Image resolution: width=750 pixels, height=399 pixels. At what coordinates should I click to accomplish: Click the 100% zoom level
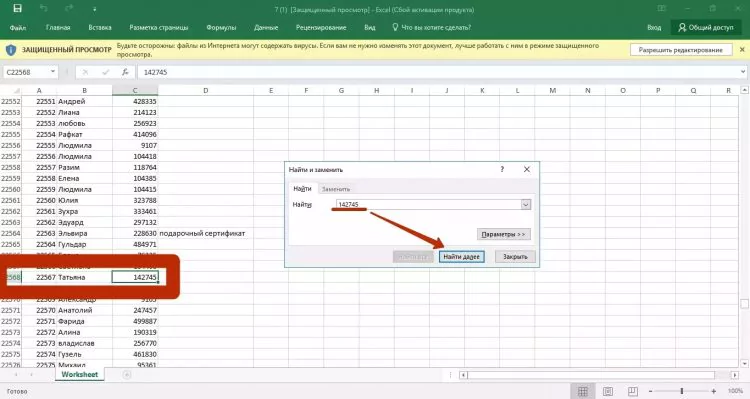pyautogui.click(x=735, y=391)
